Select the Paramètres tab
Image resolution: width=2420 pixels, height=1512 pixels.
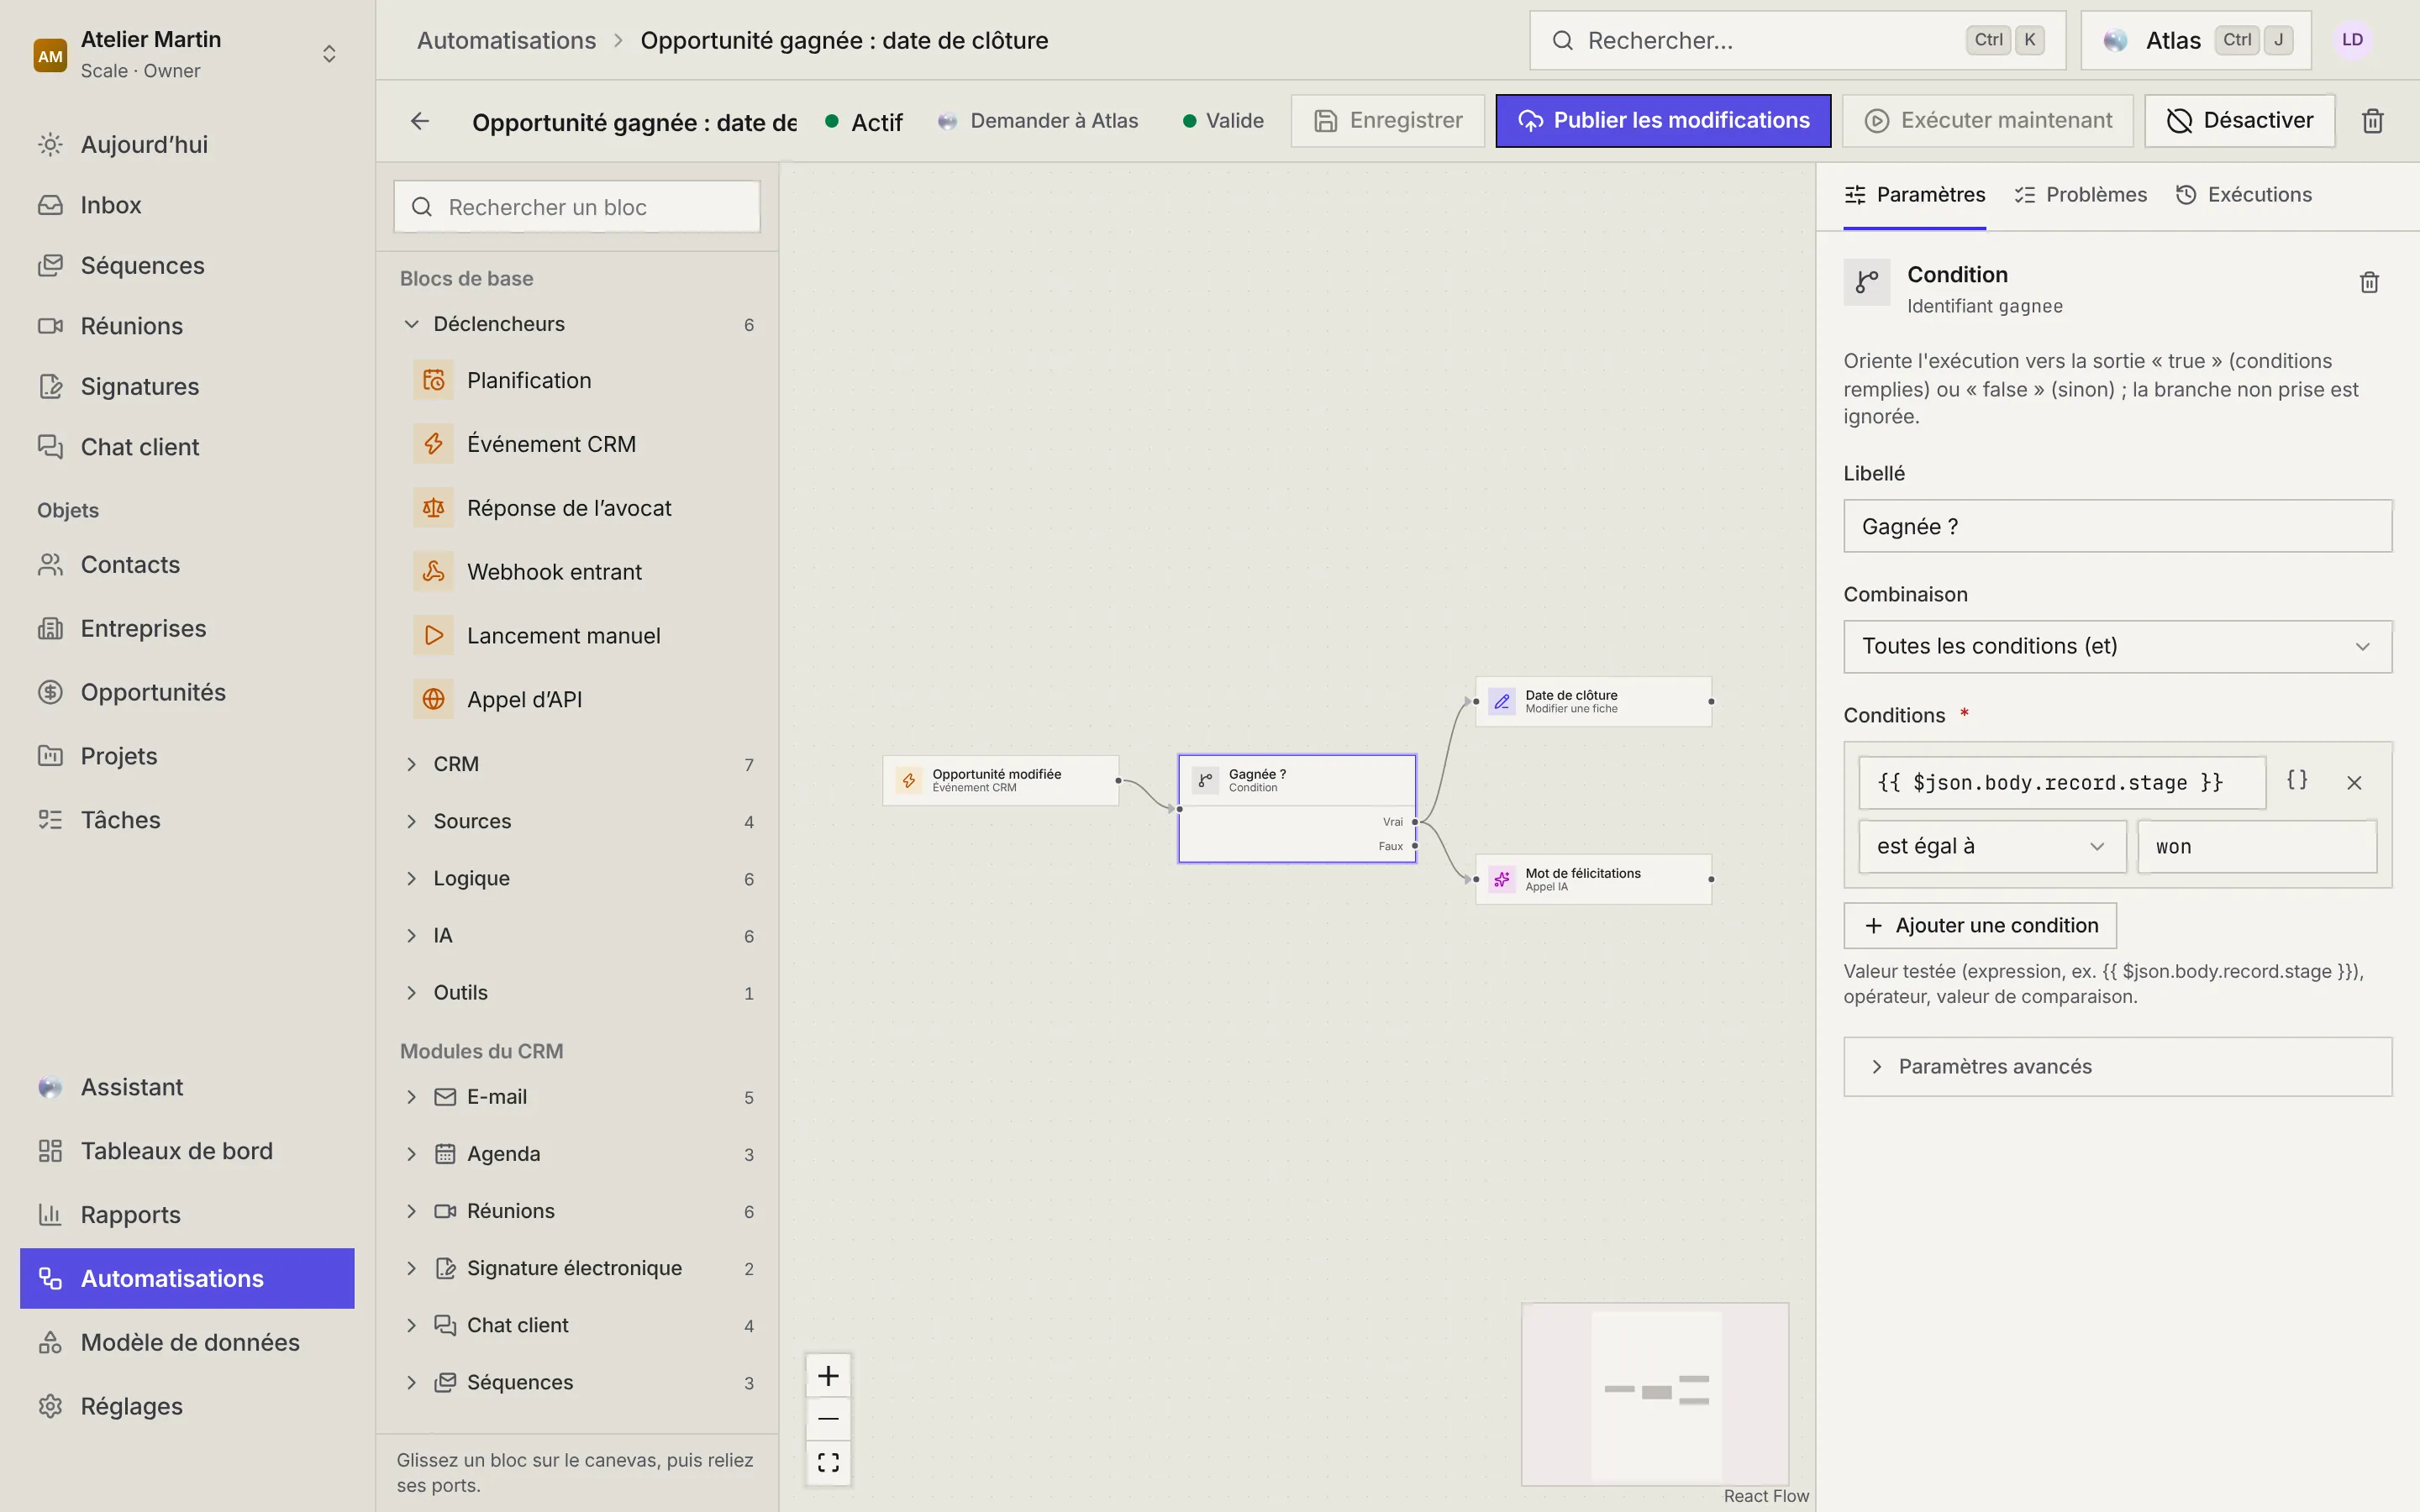(x=1914, y=195)
